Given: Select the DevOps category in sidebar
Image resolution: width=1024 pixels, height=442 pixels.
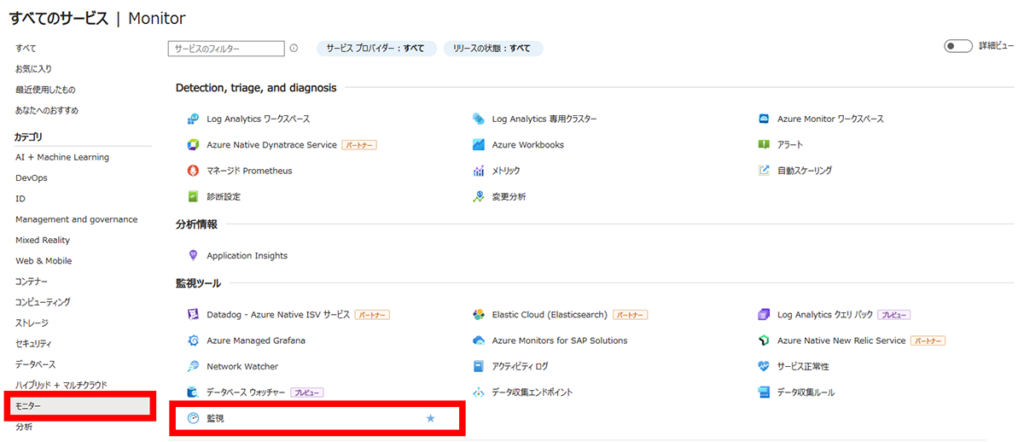Looking at the screenshot, I should click(31, 178).
